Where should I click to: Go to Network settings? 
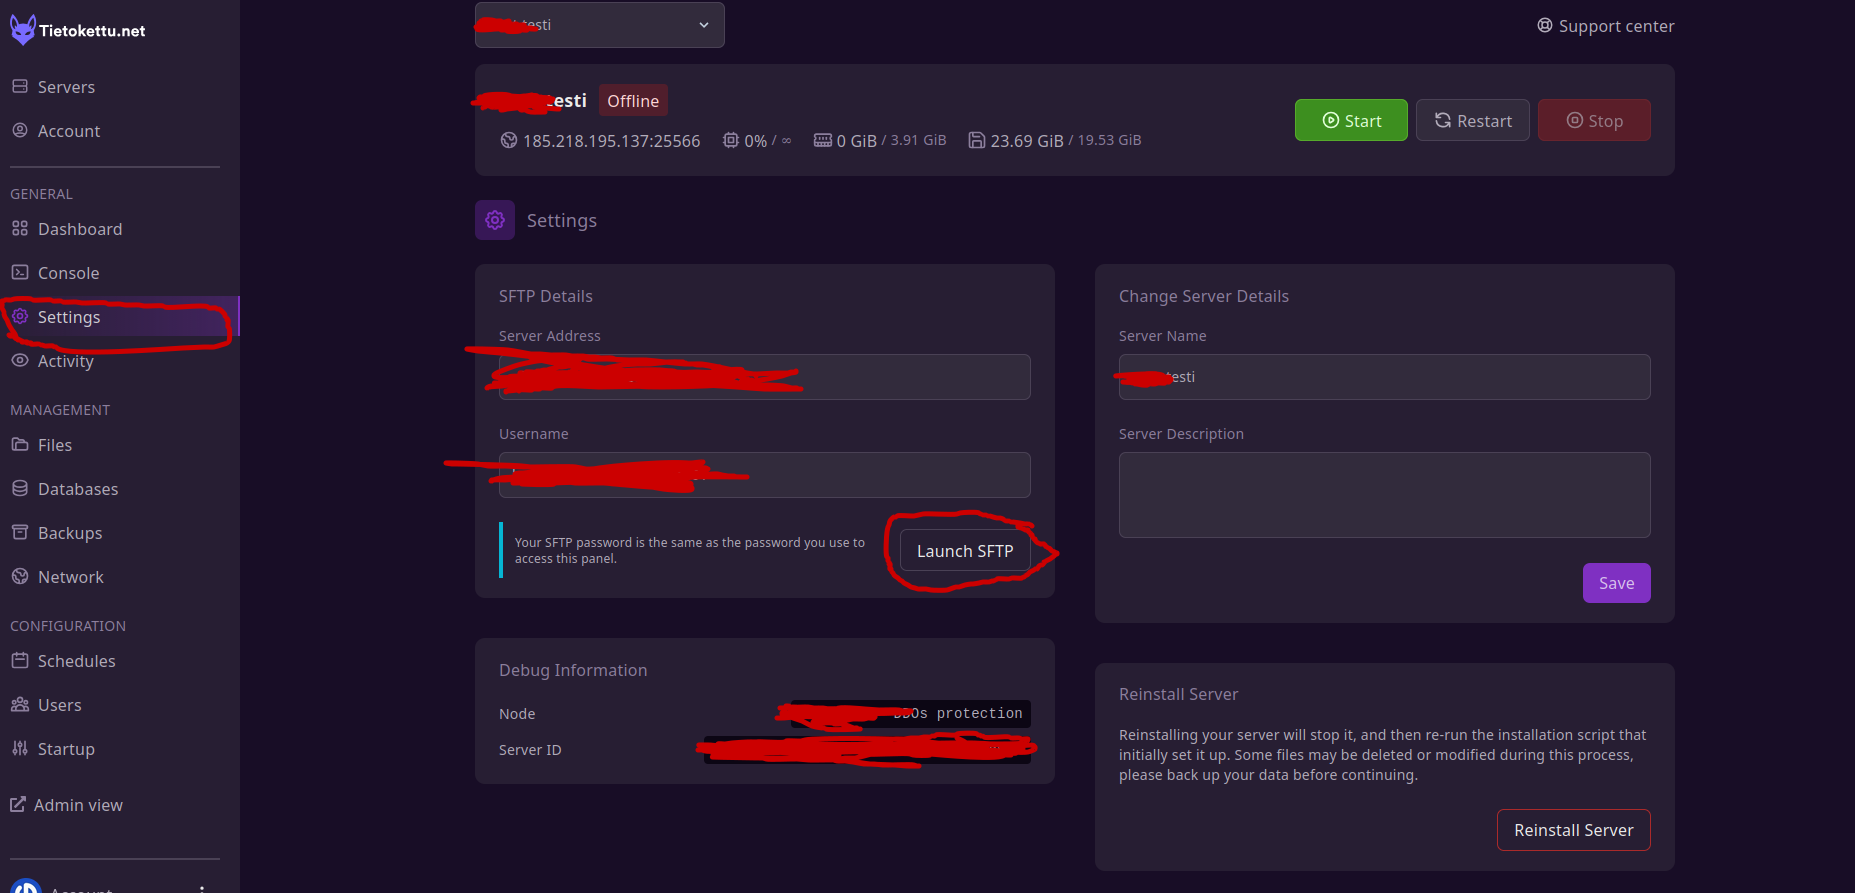[x=70, y=577]
